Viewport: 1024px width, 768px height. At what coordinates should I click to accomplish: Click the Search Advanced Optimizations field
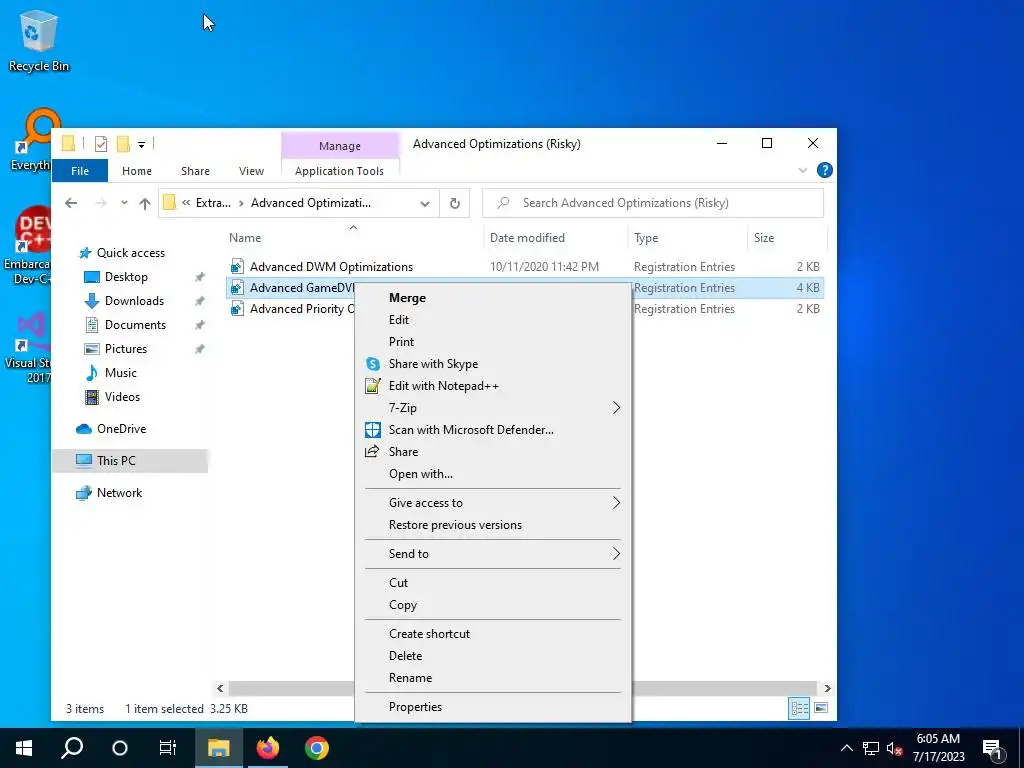click(652, 203)
